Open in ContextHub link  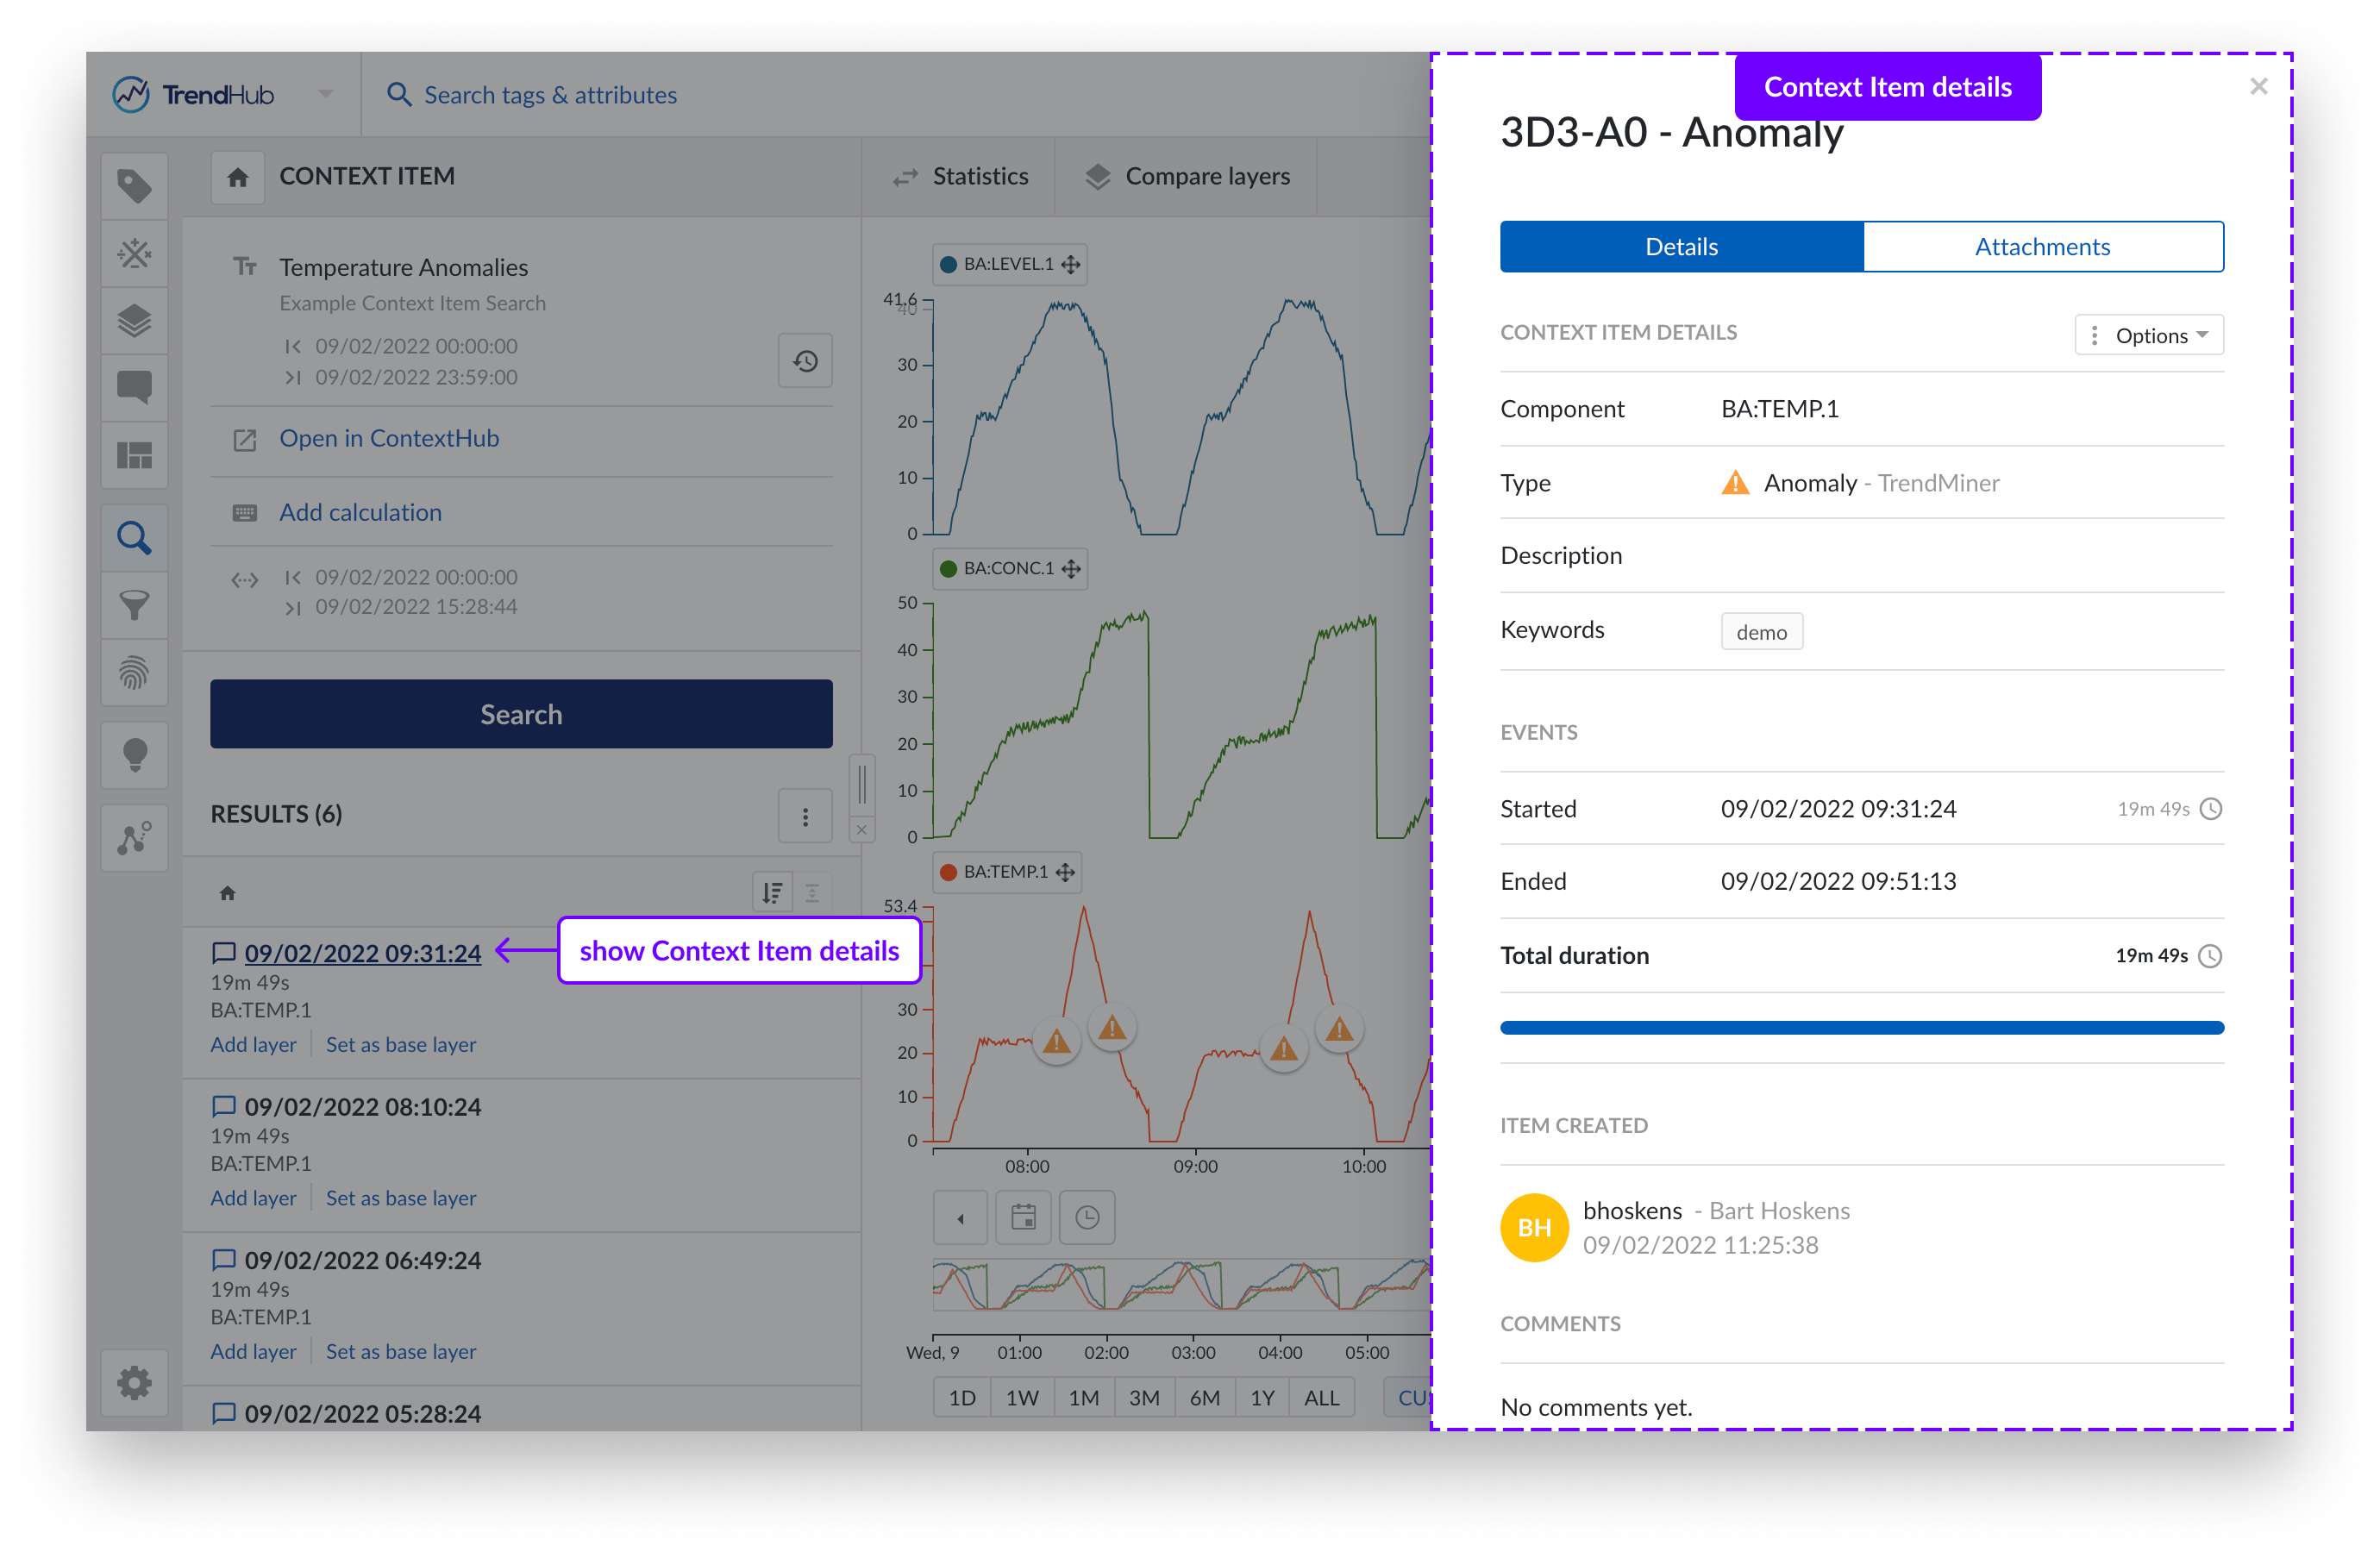click(388, 438)
